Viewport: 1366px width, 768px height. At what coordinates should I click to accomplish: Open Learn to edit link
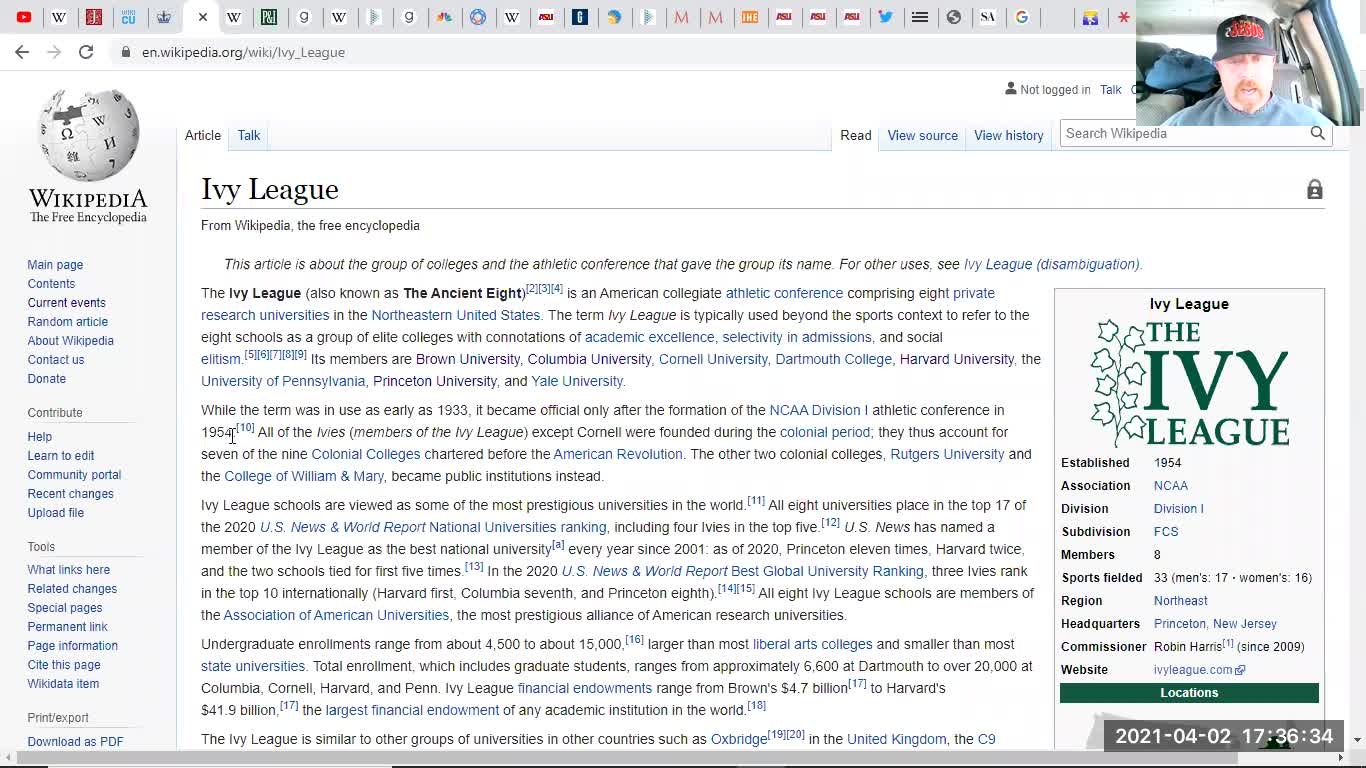(61, 456)
